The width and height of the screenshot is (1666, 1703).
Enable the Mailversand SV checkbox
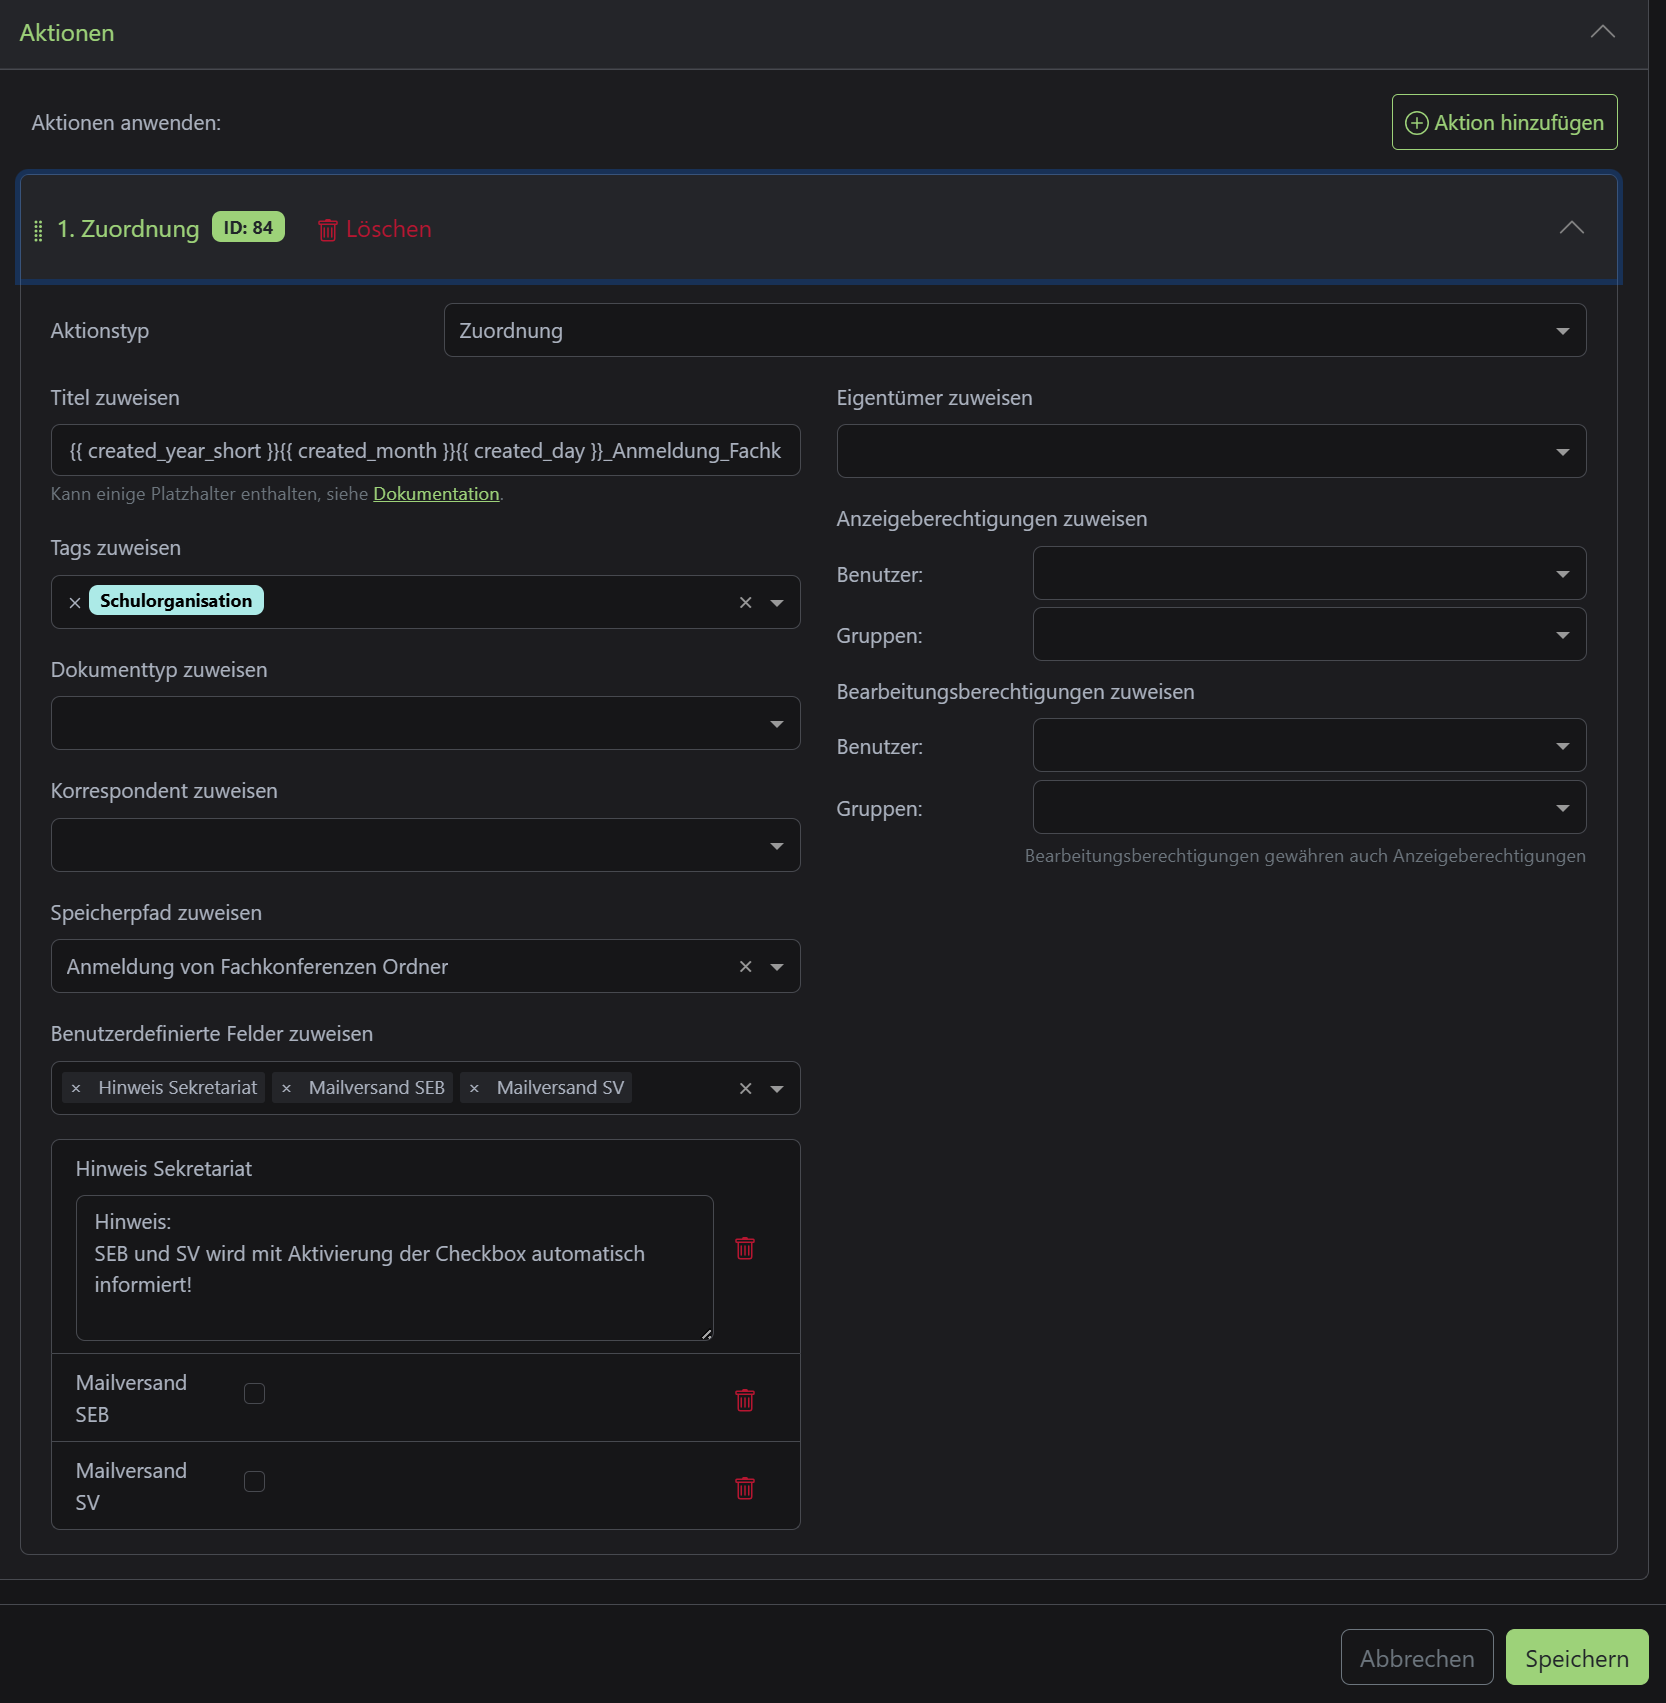[255, 1481]
